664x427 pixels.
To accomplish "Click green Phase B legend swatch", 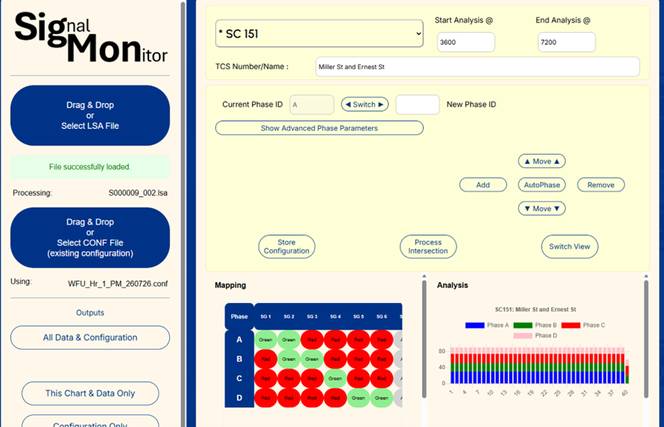I will point(523,325).
